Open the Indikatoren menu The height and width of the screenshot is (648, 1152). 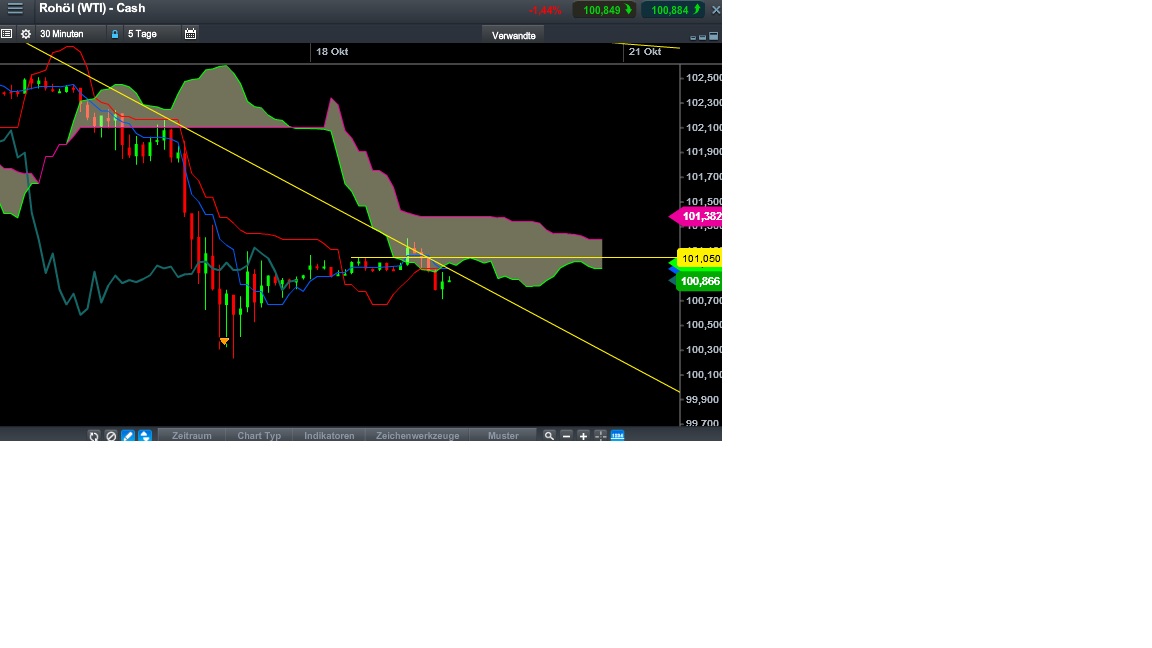click(329, 435)
